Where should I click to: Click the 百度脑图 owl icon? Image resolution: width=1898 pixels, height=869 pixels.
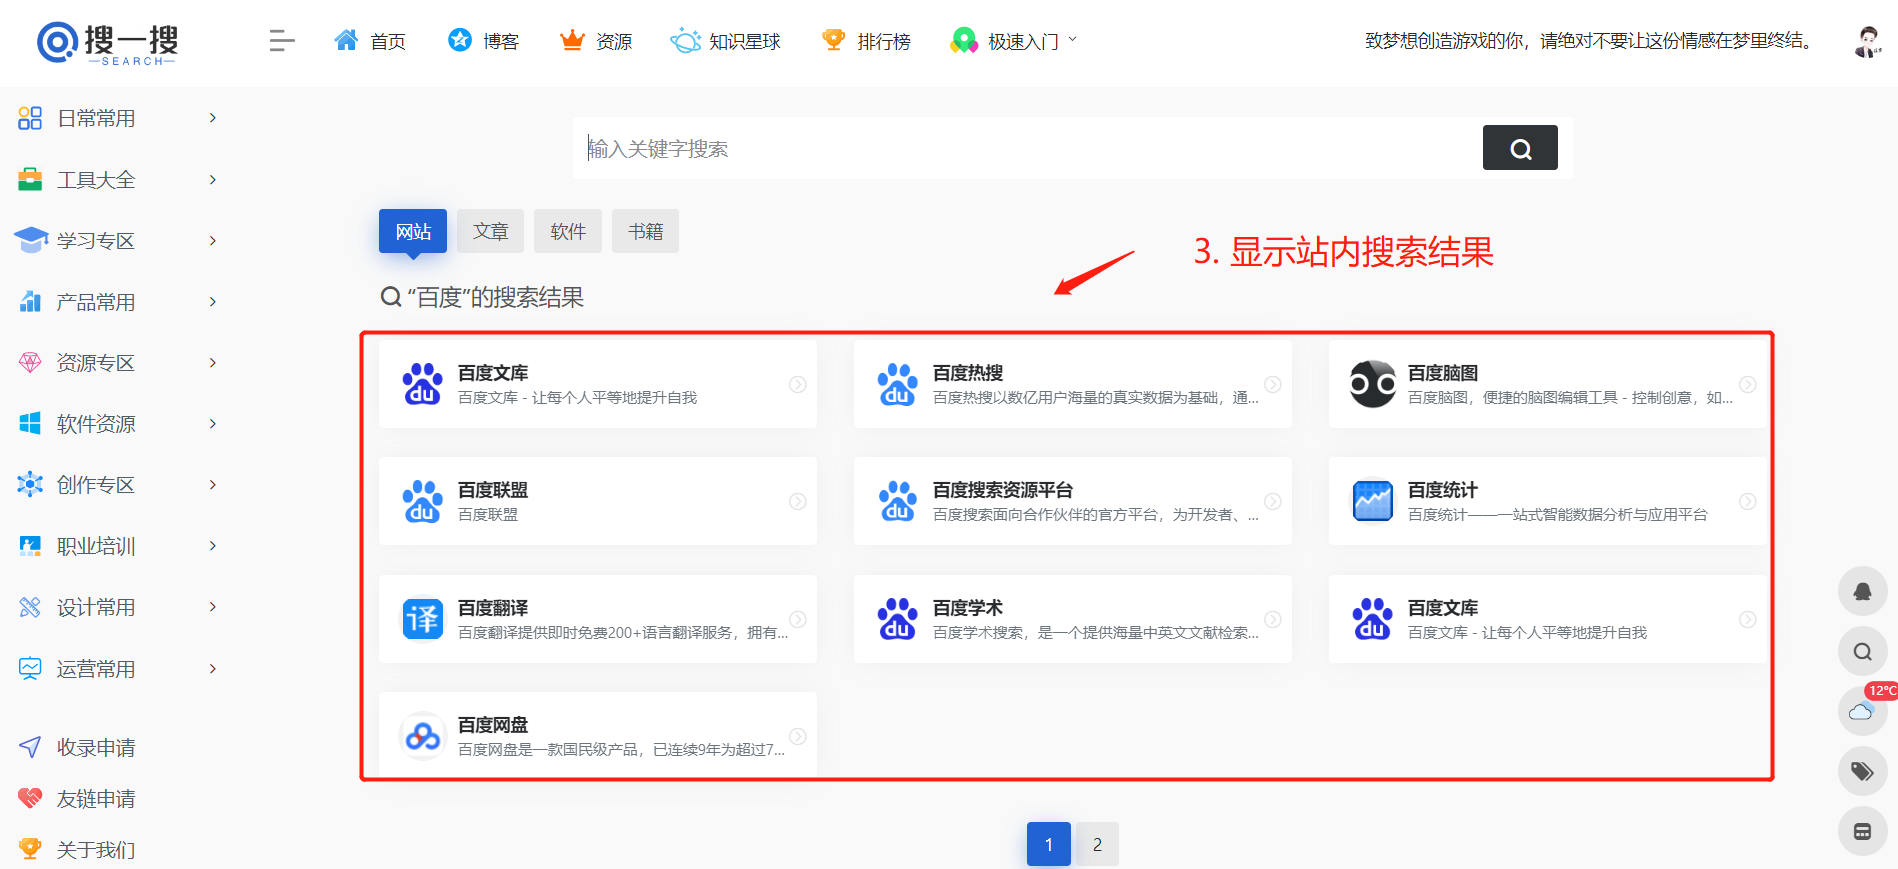(1373, 384)
